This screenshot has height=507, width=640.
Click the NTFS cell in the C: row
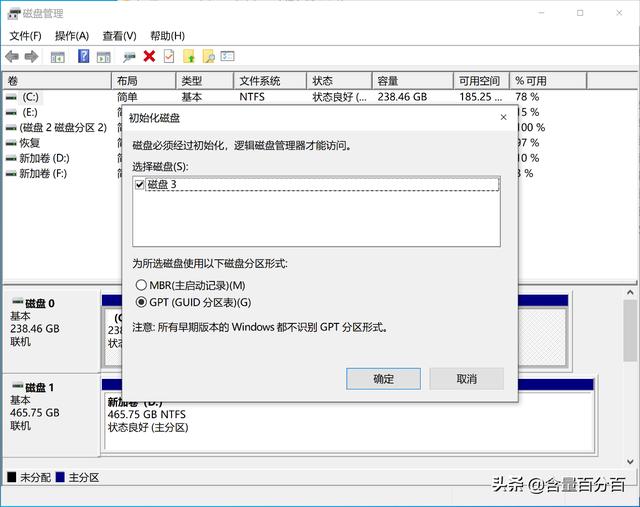pyautogui.click(x=252, y=97)
